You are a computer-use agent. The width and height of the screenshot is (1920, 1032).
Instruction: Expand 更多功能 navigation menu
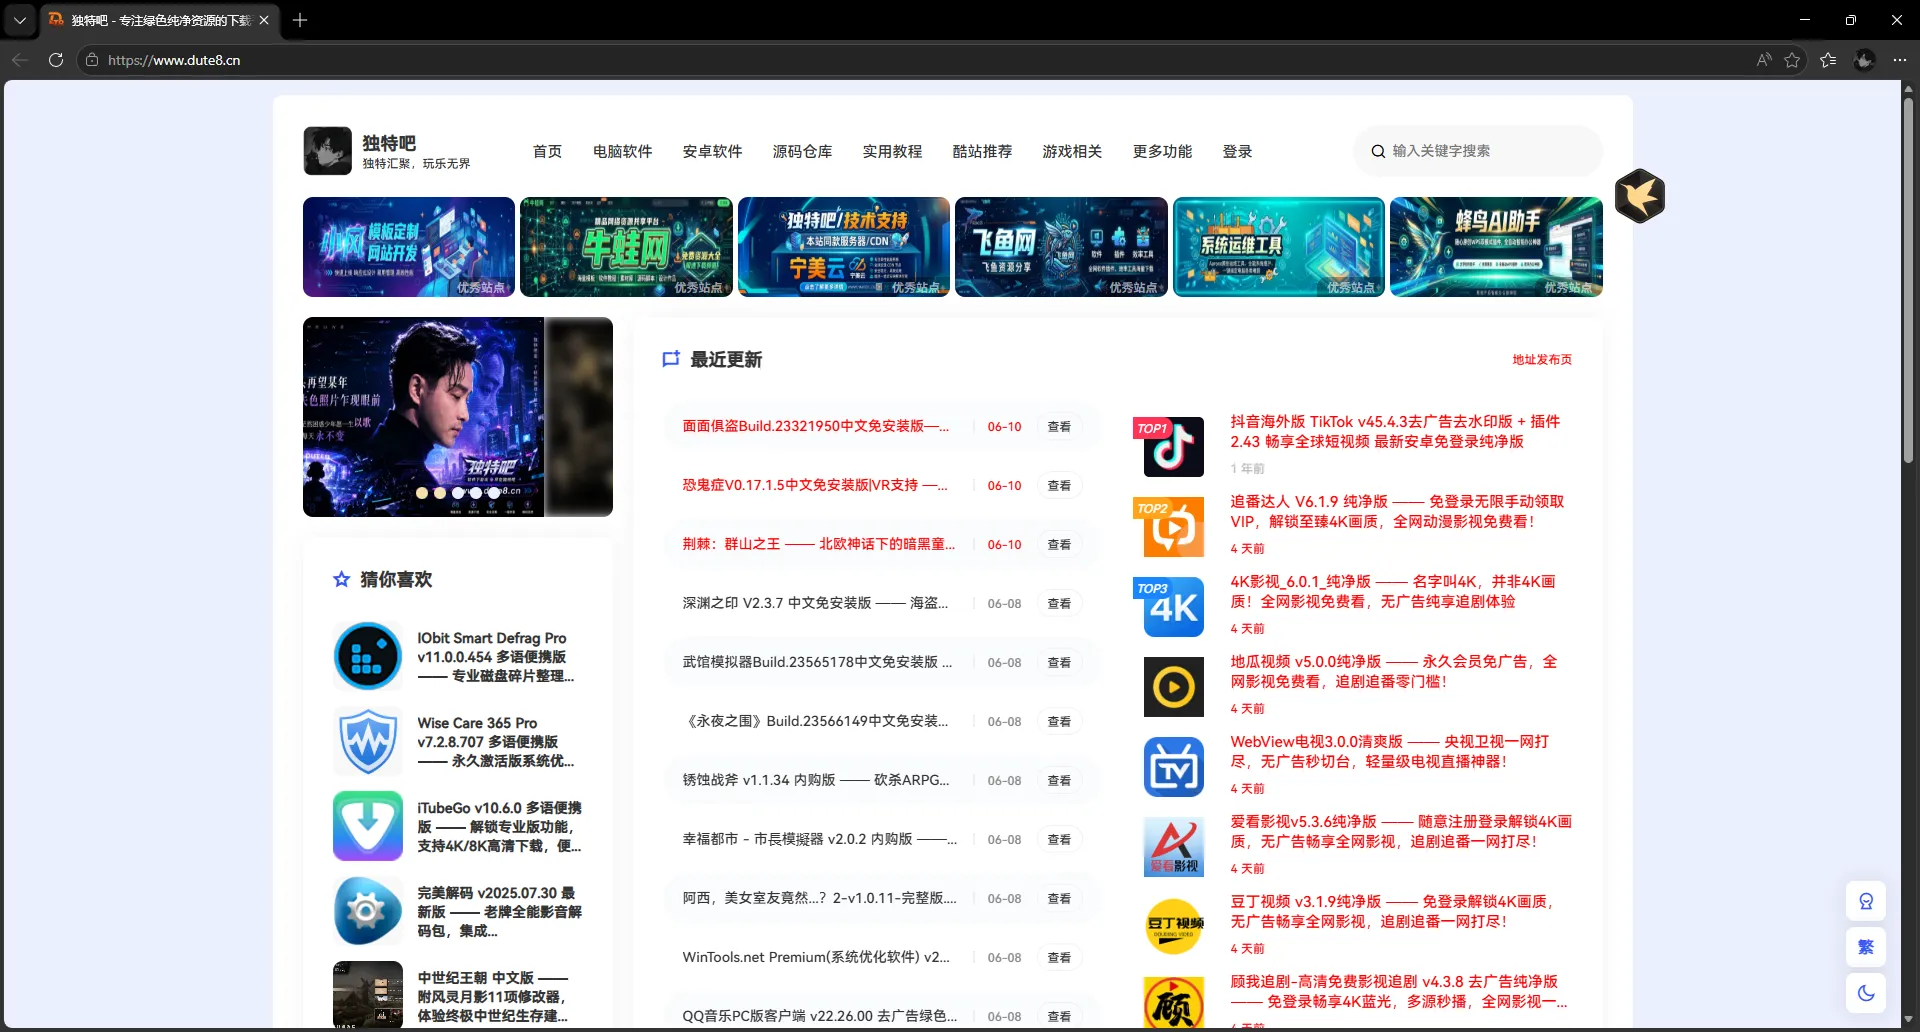point(1162,151)
